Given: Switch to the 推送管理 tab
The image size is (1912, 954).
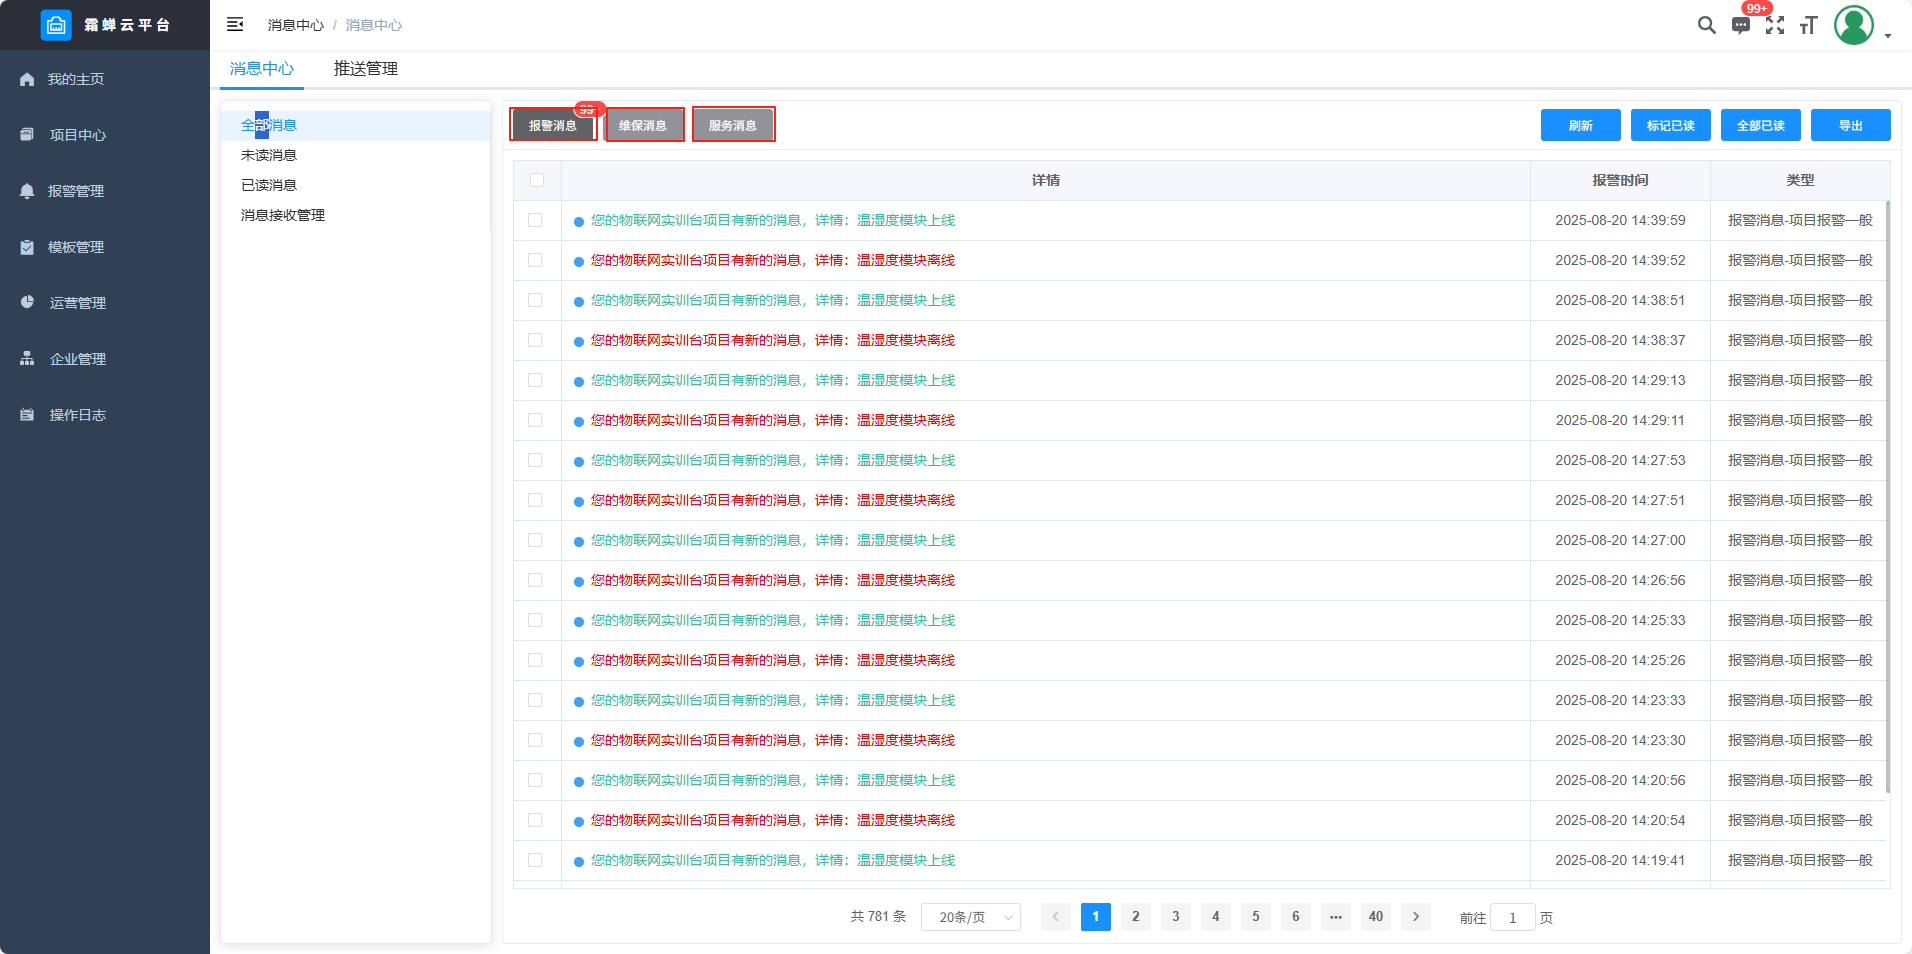Looking at the screenshot, I should [x=365, y=69].
